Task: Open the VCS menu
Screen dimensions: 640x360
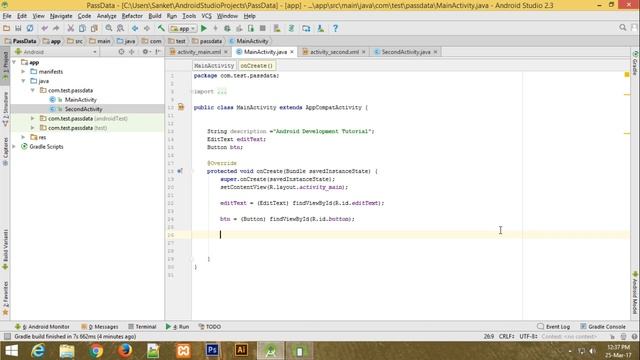Action: [x=207, y=16]
